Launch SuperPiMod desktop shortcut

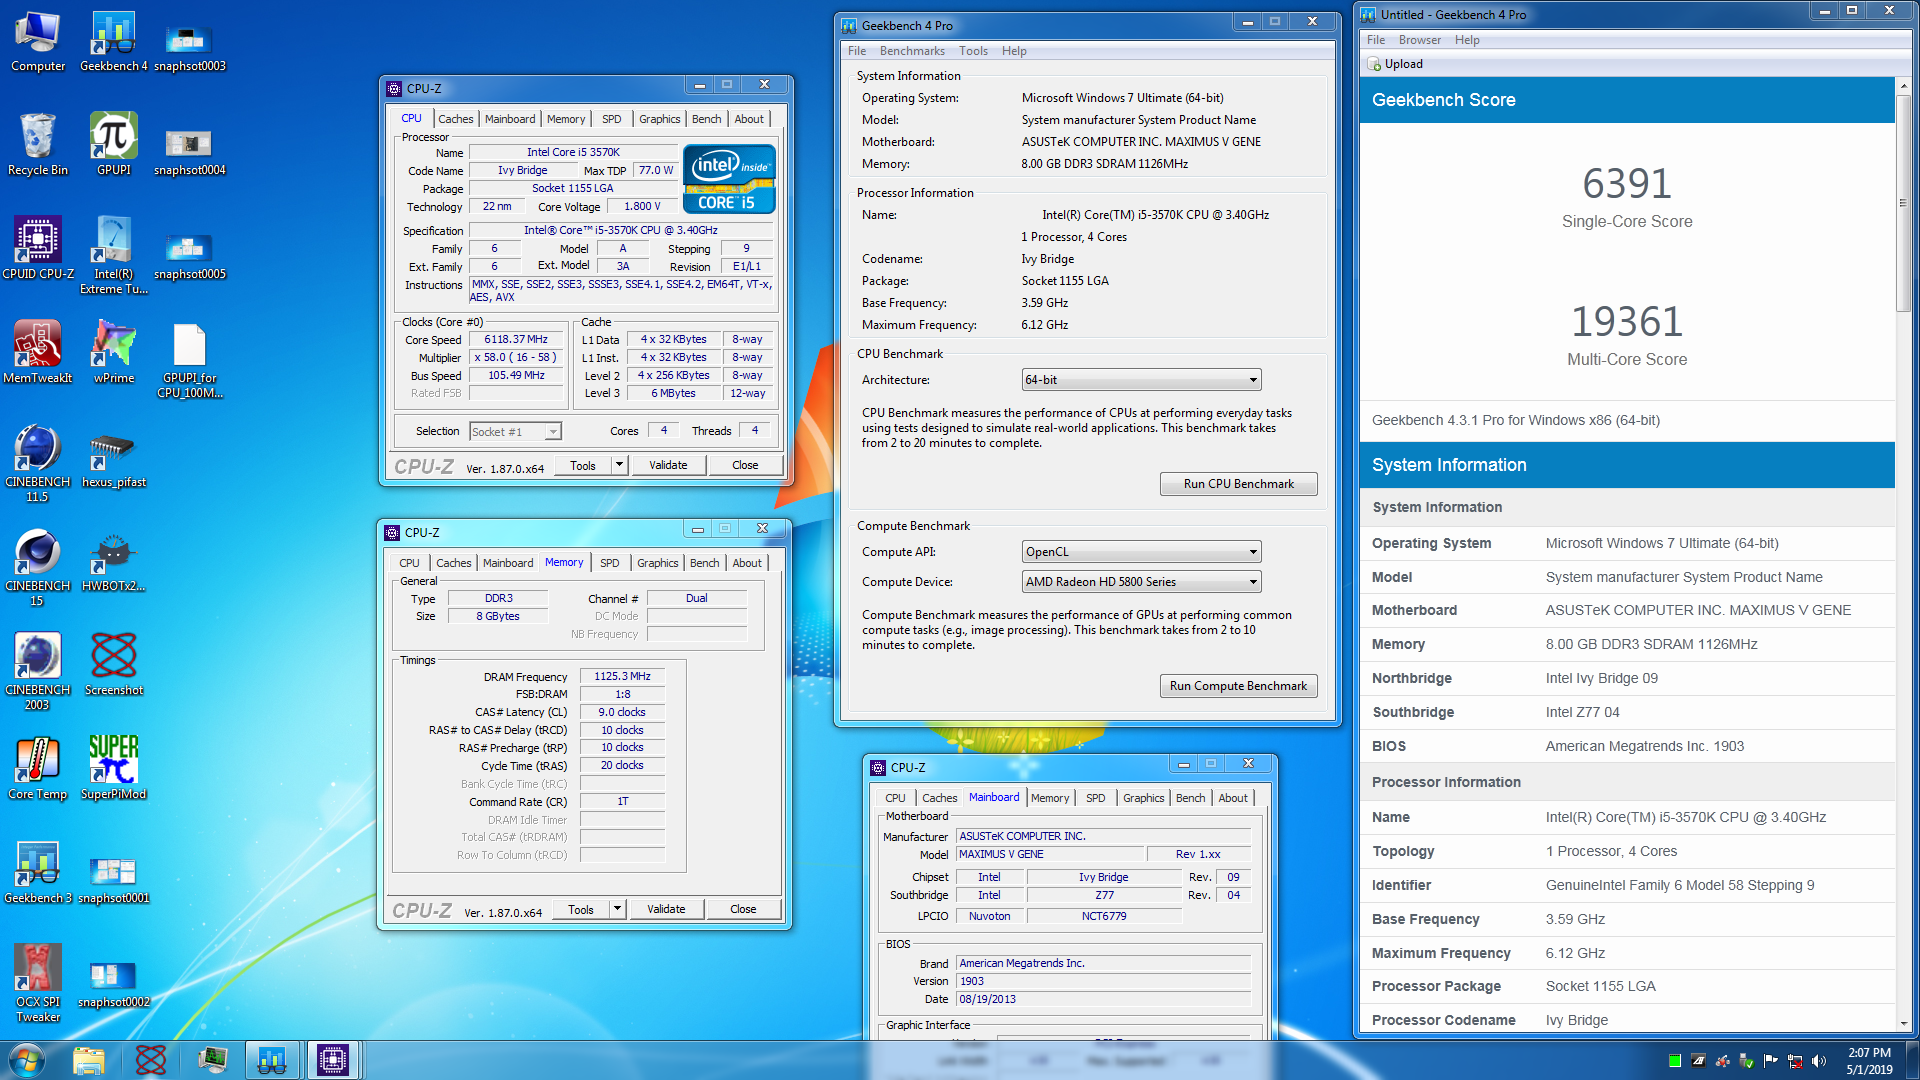[114, 770]
